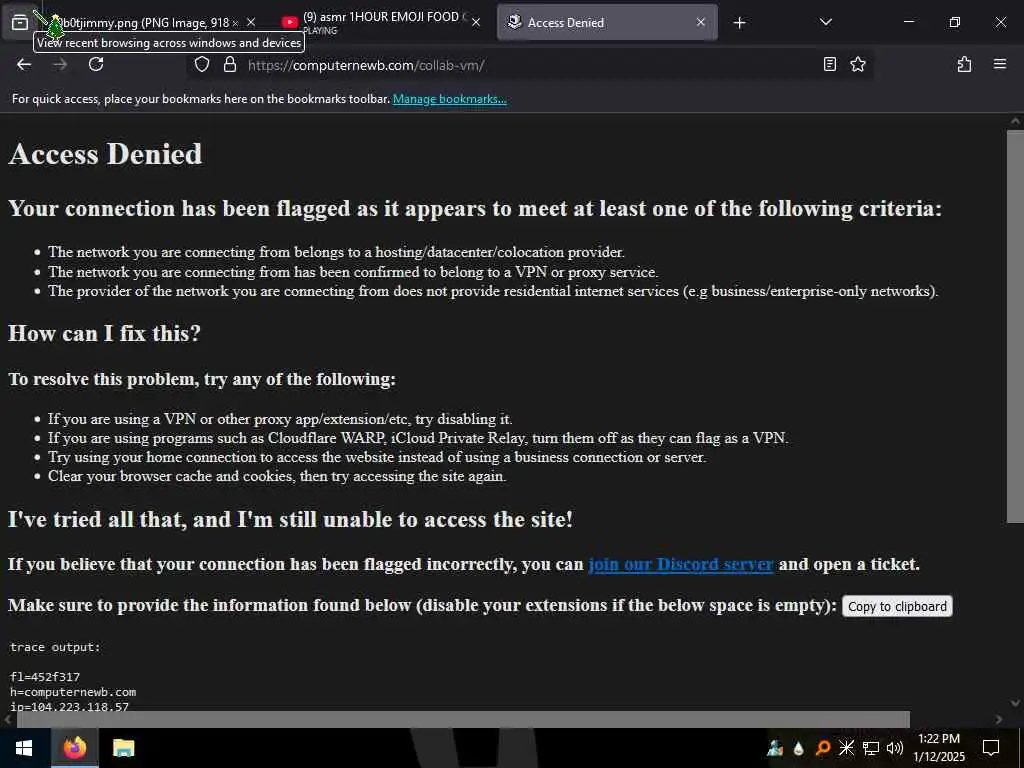Image resolution: width=1024 pixels, height=768 pixels.
Task: Go forward one page
Action: click(60, 65)
